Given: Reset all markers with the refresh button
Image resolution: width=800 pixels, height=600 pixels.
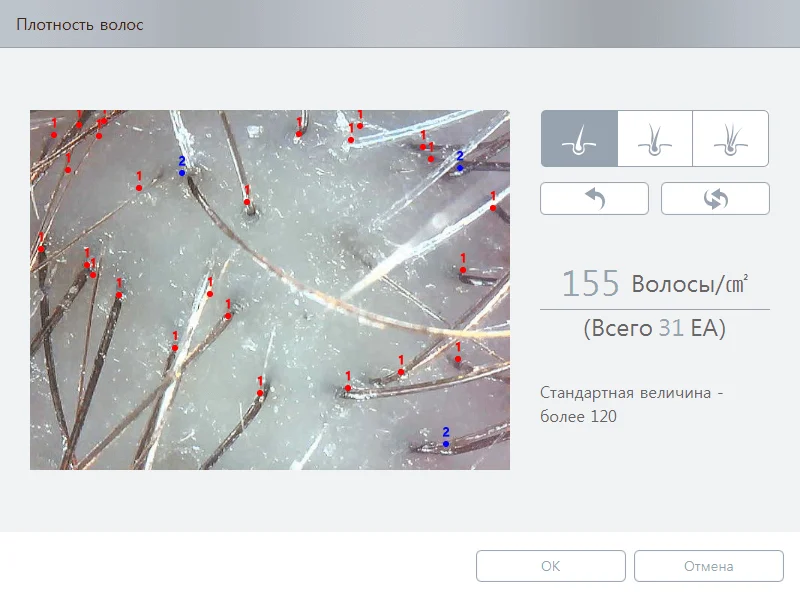Looking at the screenshot, I should [715, 198].
